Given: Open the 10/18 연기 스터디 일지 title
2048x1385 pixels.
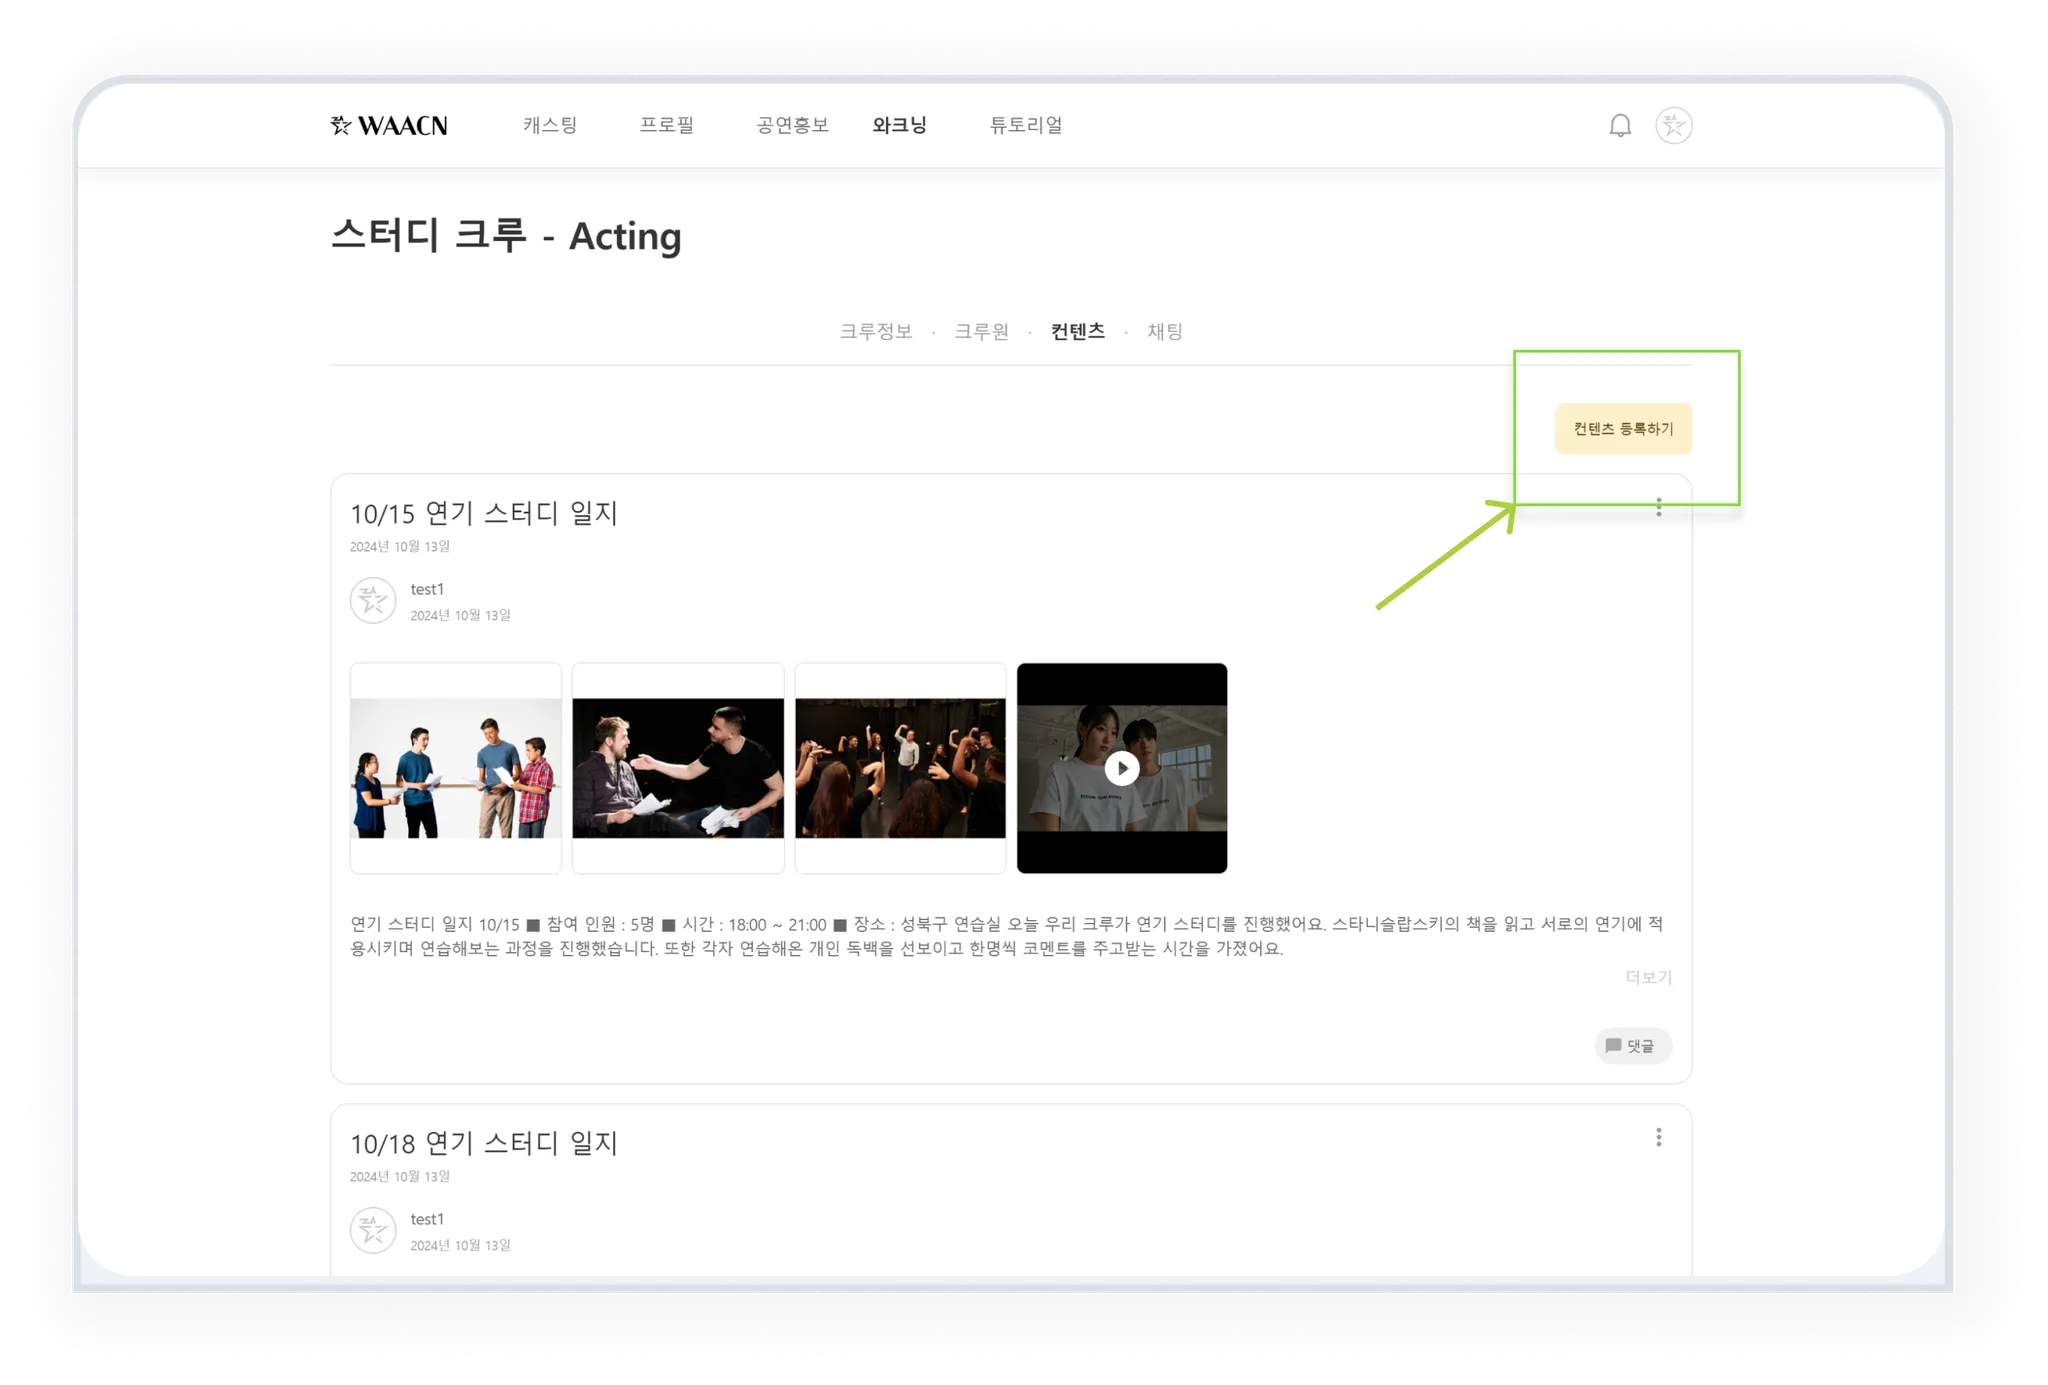Looking at the screenshot, I should (484, 1143).
